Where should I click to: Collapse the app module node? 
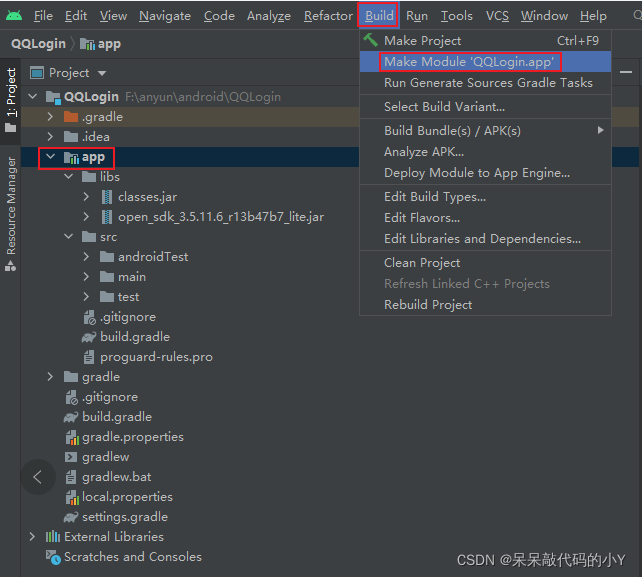50,156
